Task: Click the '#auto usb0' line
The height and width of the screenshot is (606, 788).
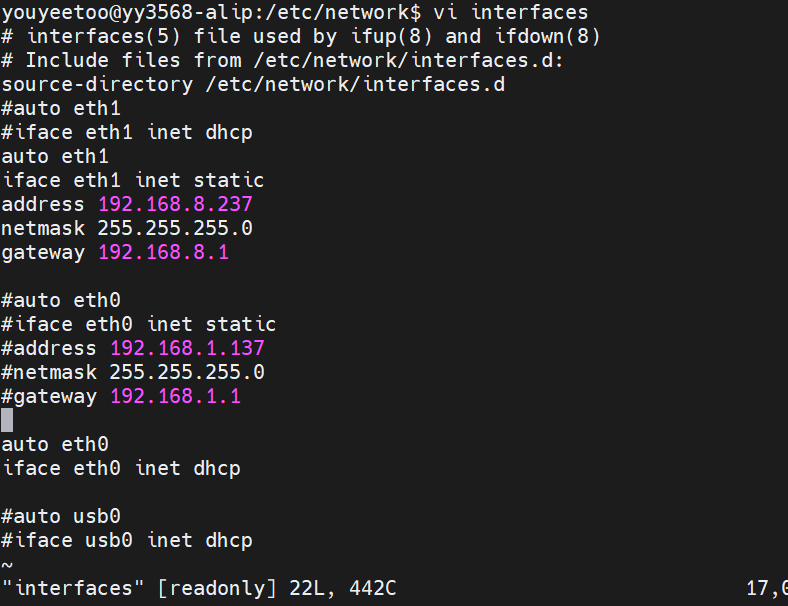Action: point(61,516)
